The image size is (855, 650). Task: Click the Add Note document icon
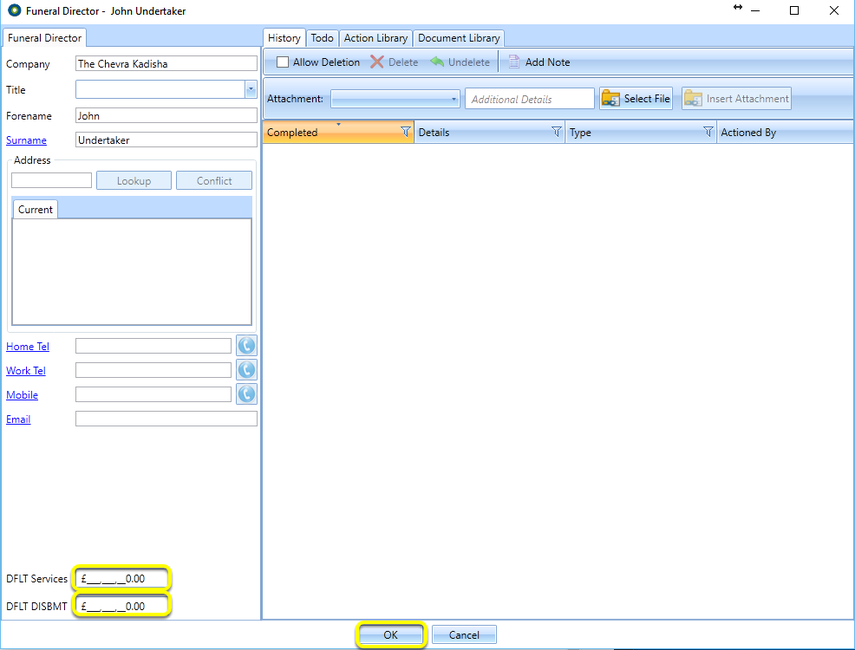click(x=514, y=62)
